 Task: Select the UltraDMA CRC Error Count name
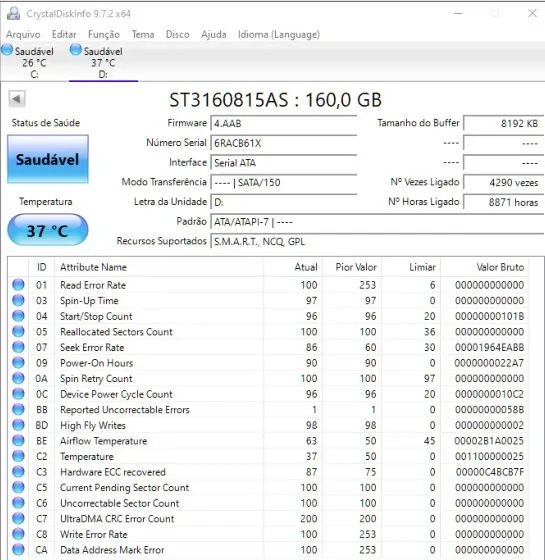coord(117,519)
